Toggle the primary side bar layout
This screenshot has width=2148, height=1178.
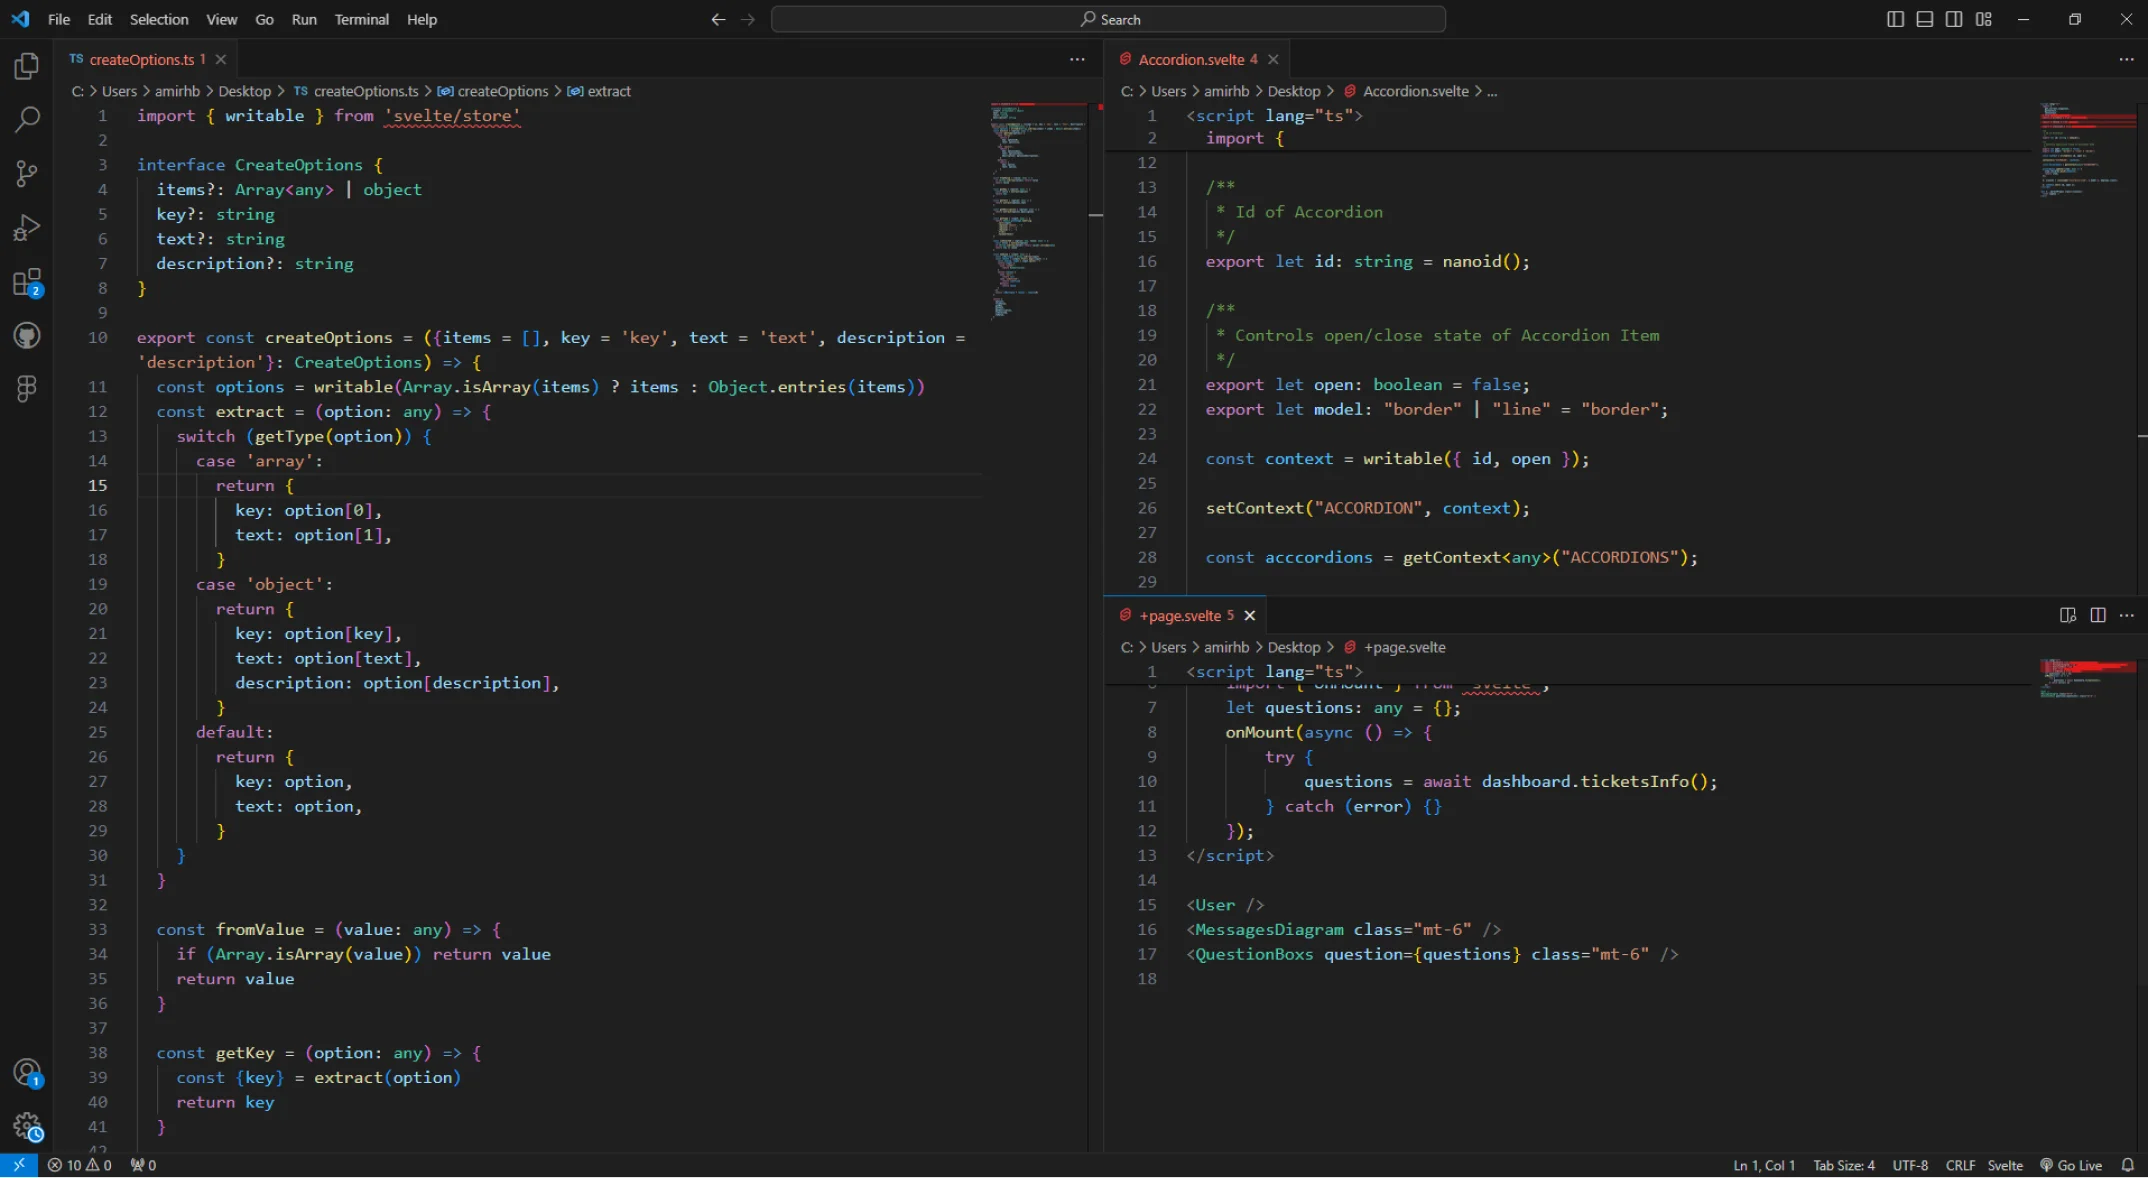click(1895, 19)
